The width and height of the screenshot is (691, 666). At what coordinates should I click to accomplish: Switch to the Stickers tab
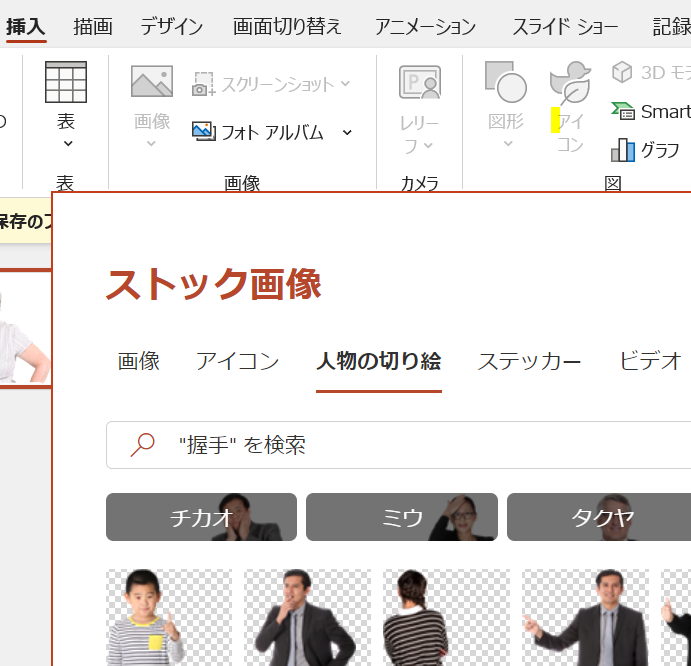(529, 361)
